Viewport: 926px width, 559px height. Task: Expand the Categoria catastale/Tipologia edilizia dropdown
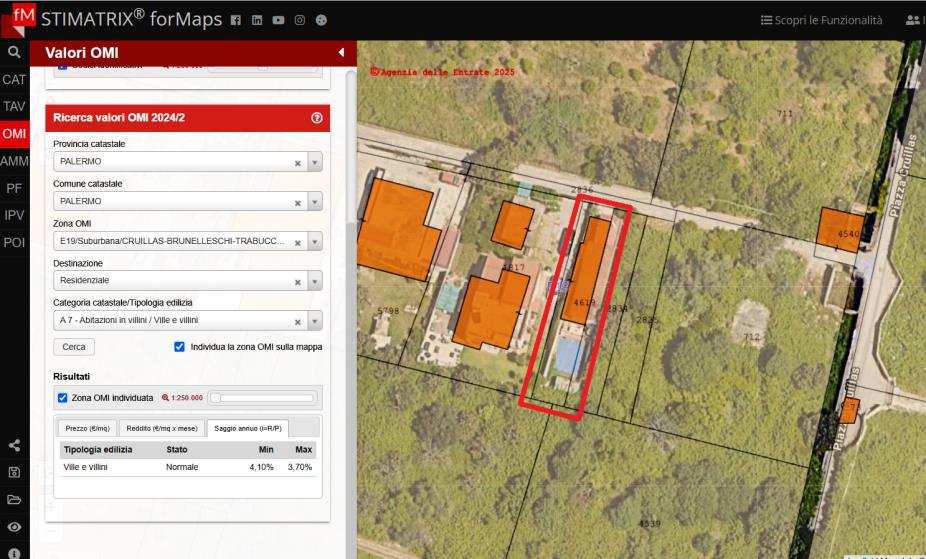tap(315, 322)
